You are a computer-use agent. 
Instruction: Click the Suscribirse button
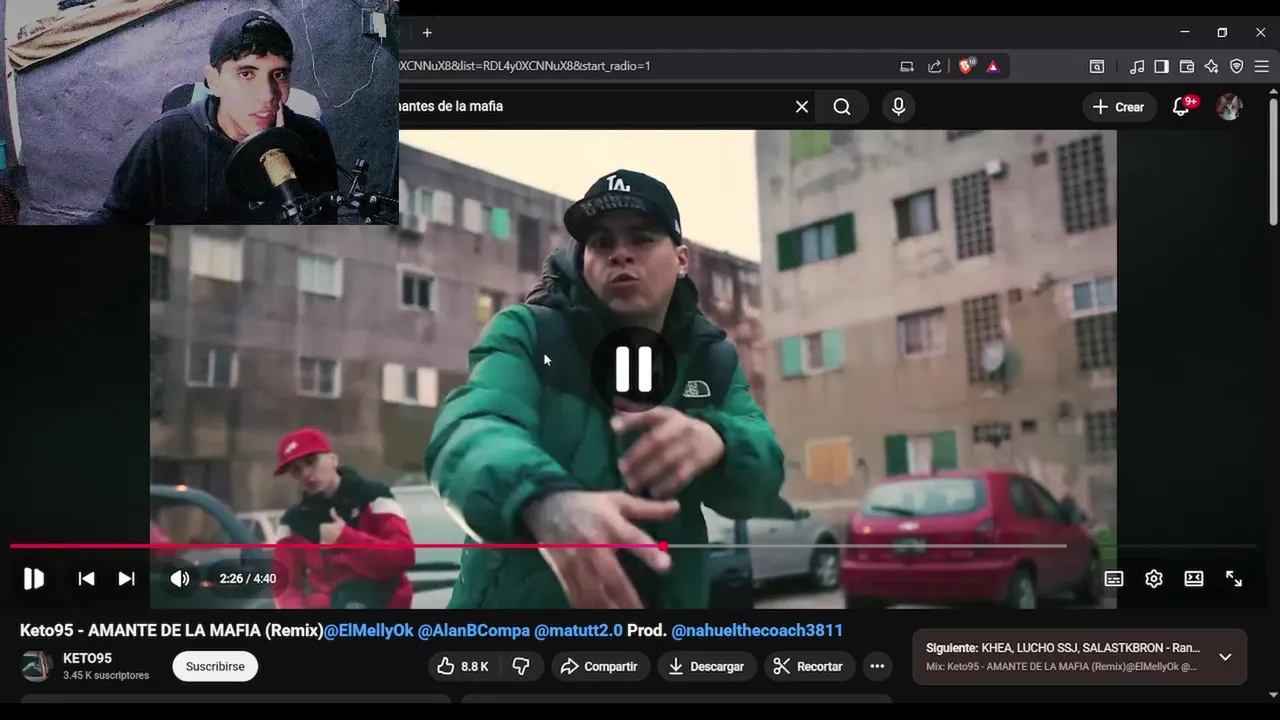[215, 666]
